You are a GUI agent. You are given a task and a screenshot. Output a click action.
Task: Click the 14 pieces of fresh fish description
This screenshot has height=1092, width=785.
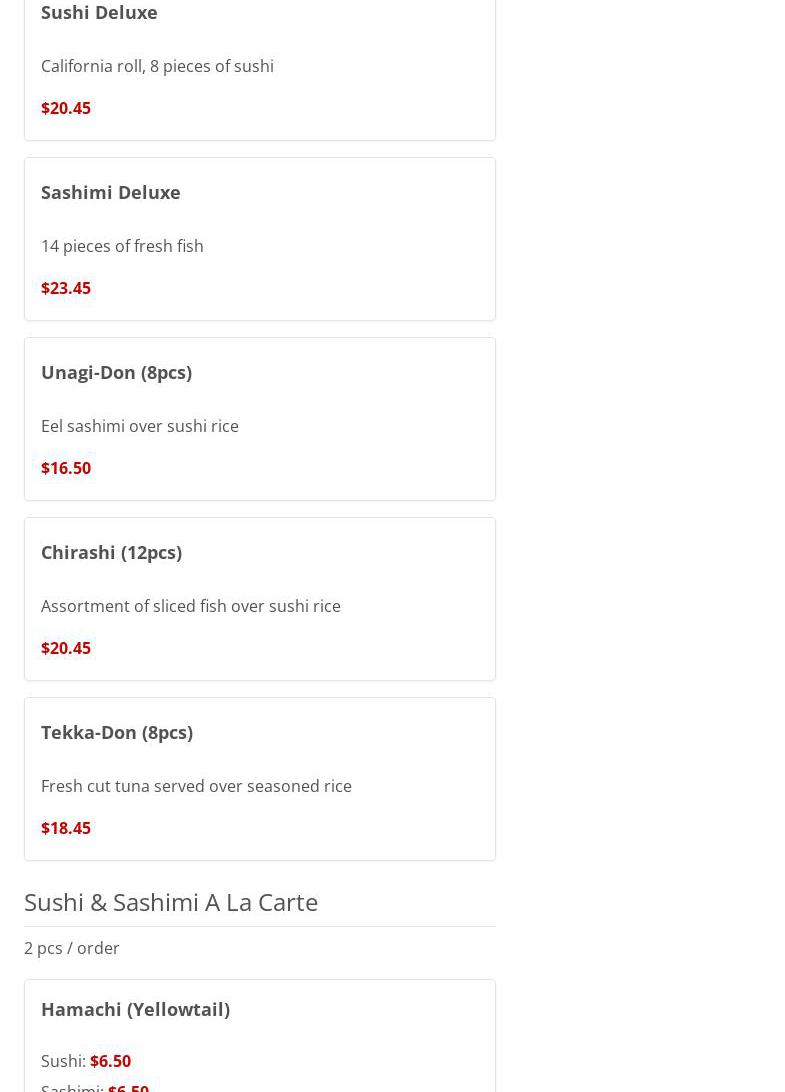tap(122, 246)
